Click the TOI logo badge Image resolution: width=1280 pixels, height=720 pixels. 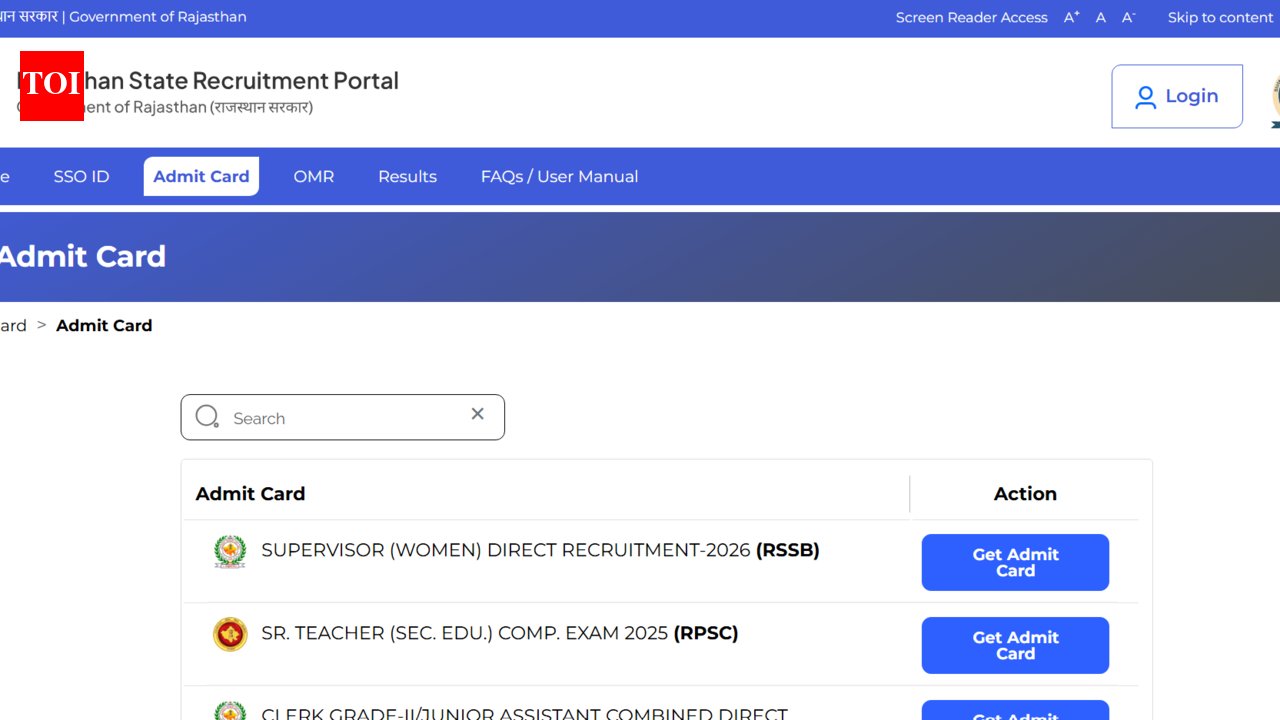click(52, 86)
